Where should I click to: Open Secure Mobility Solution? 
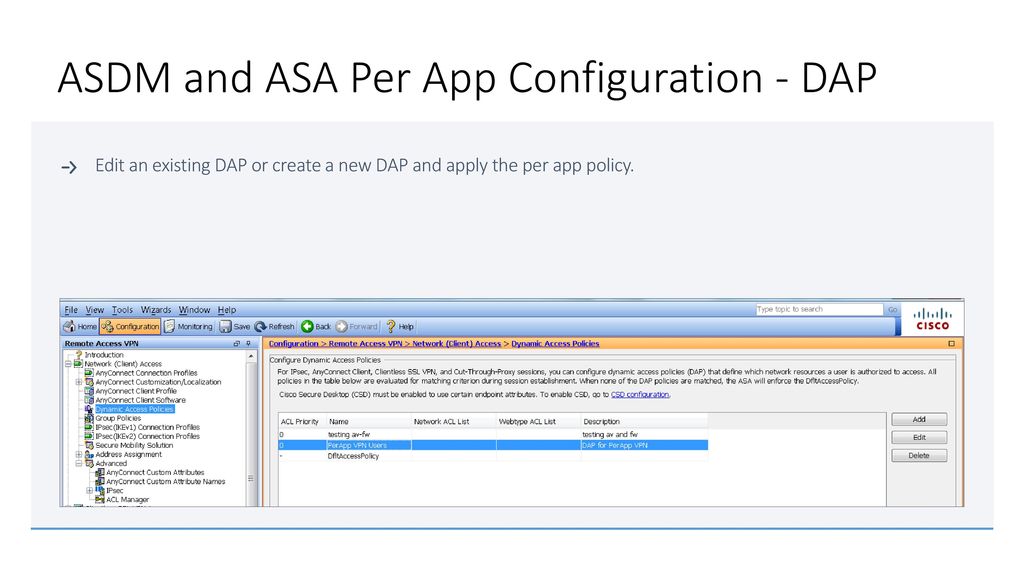pos(134,445)
